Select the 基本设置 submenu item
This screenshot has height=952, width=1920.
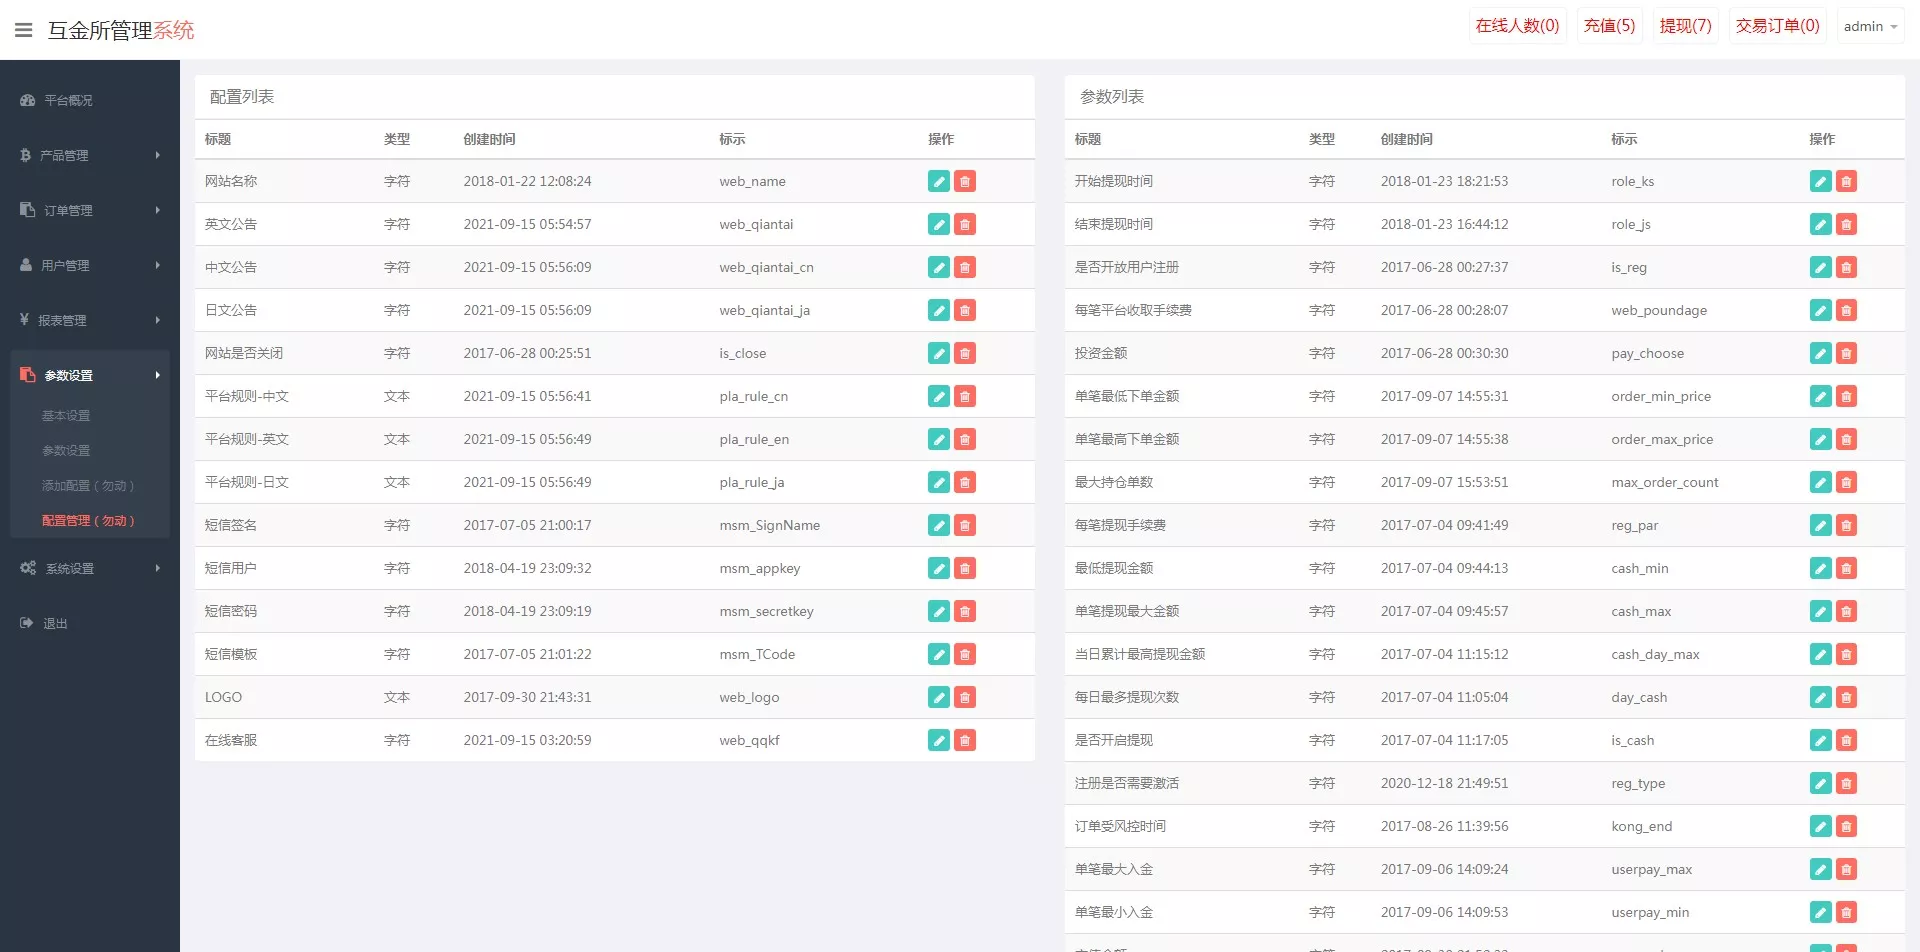point(66,415)
